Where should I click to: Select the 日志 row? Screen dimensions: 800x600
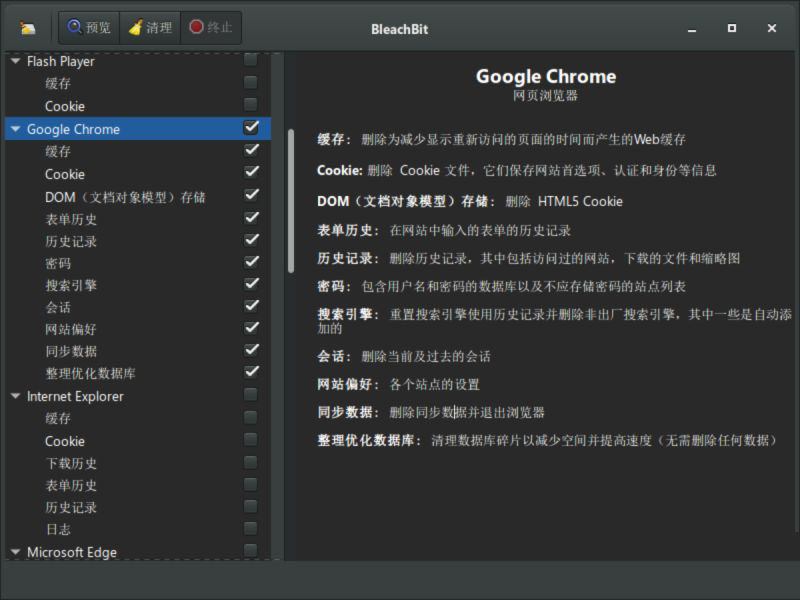tap(58, 529)
